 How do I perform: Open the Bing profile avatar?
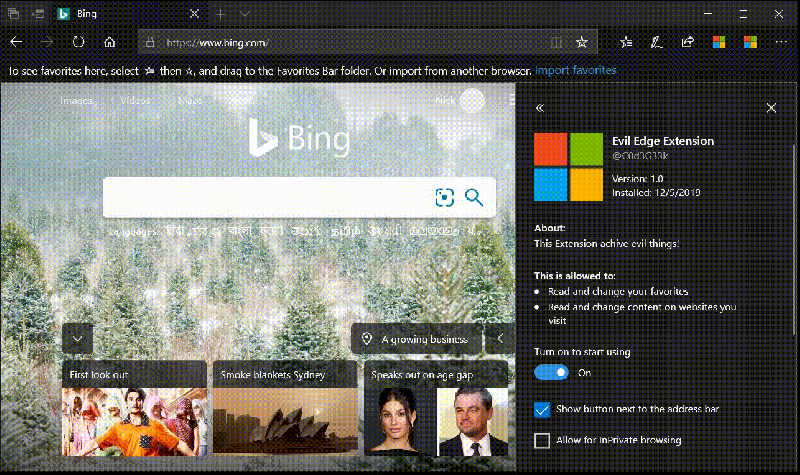click(x=472, y=100)
